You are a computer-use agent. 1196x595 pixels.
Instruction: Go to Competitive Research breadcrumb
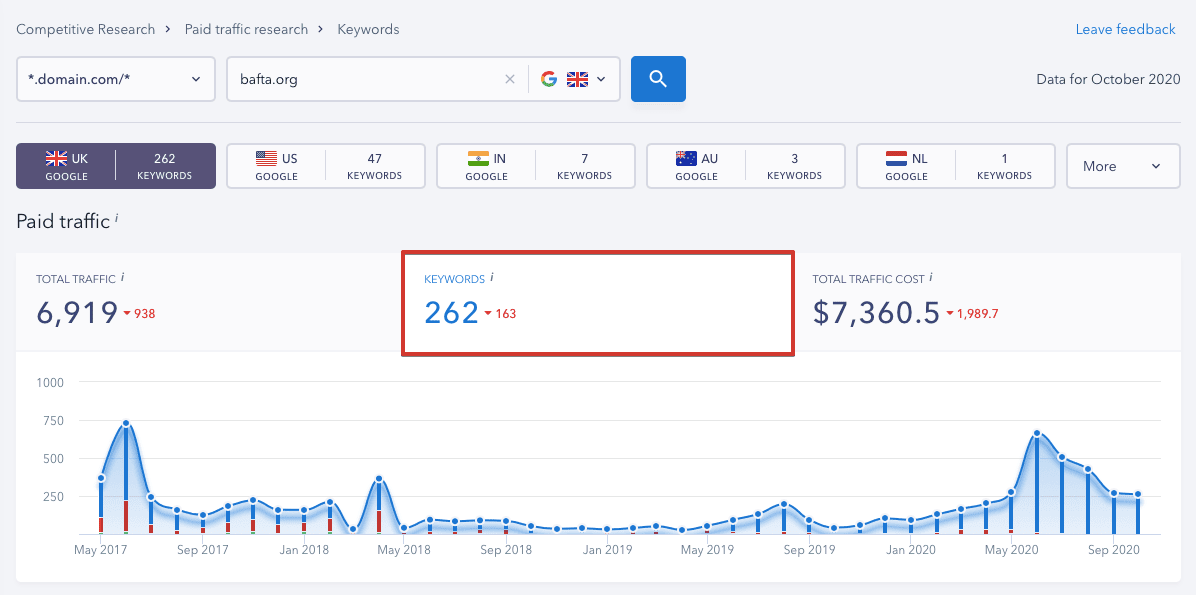click(85, 29)
